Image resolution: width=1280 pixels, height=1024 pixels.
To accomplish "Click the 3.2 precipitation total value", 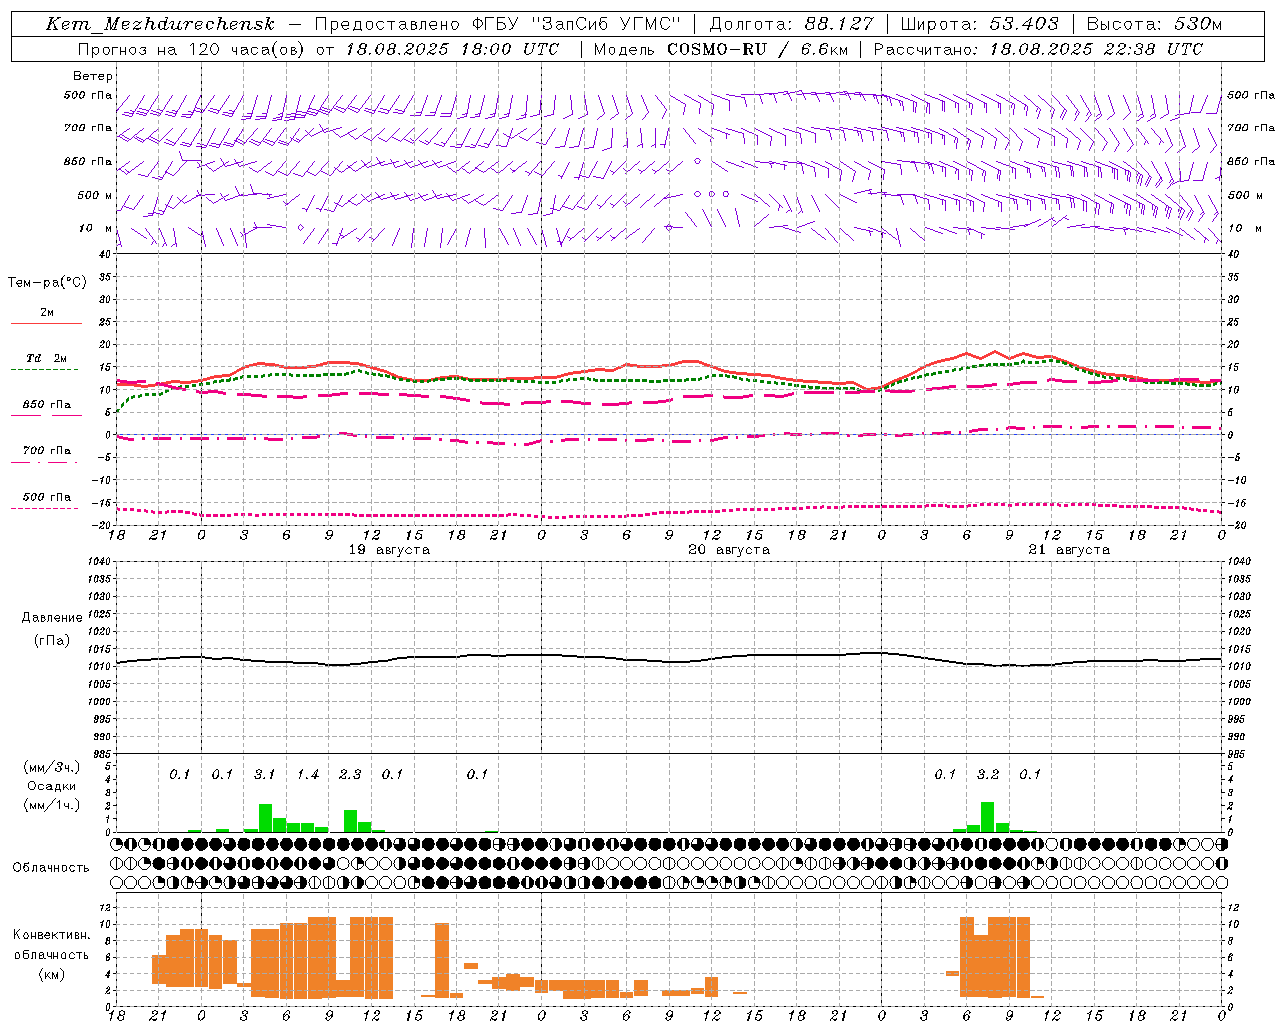I will pyautogui.click(x=988, y=774).
